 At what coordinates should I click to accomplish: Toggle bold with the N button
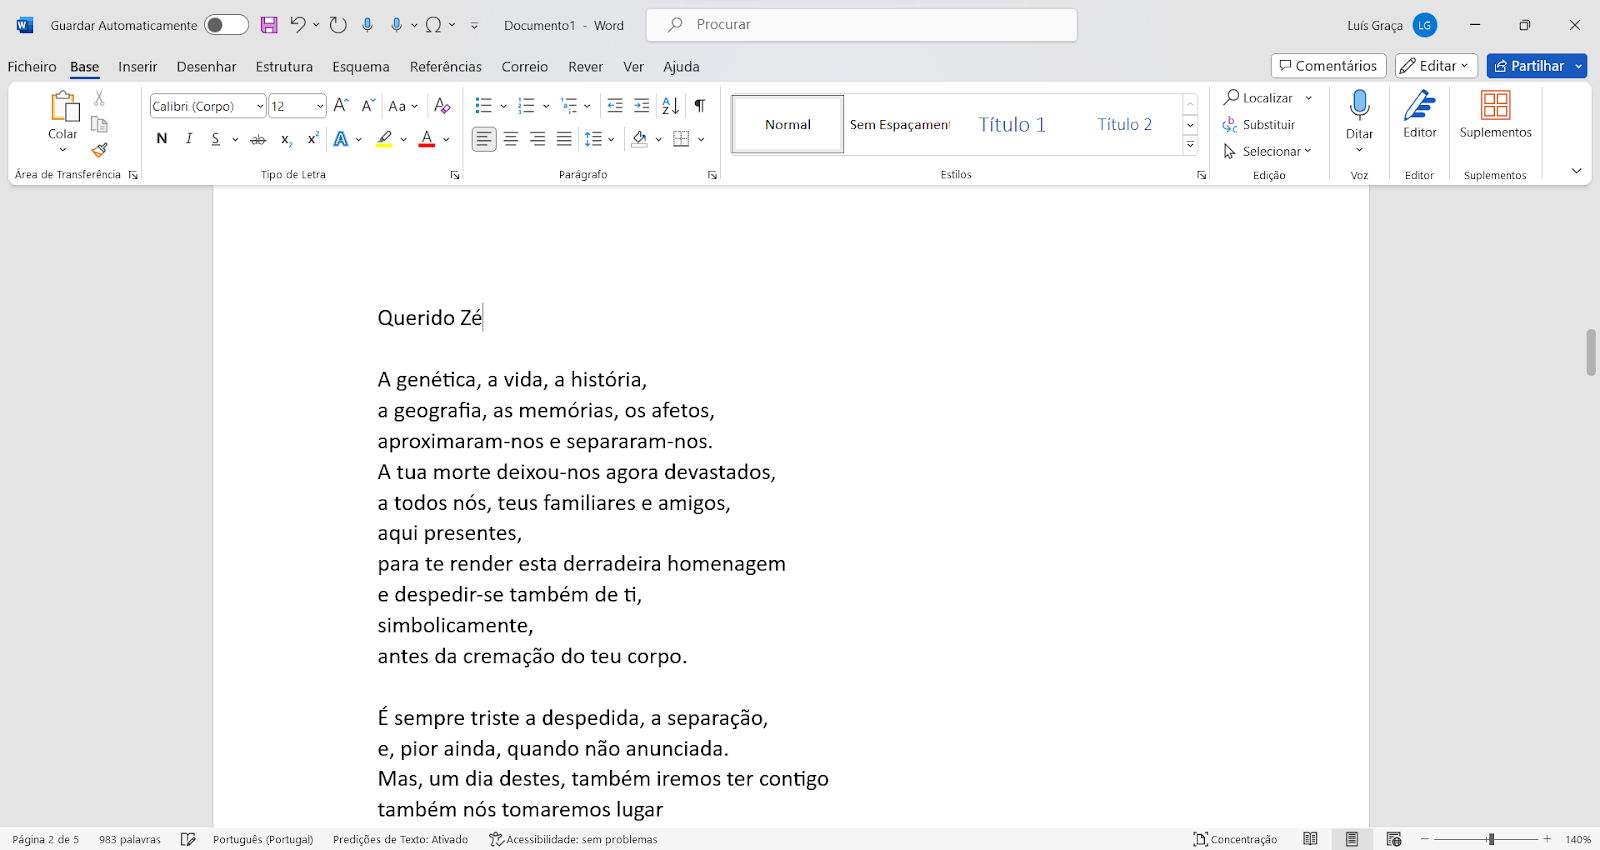point(162,139)
